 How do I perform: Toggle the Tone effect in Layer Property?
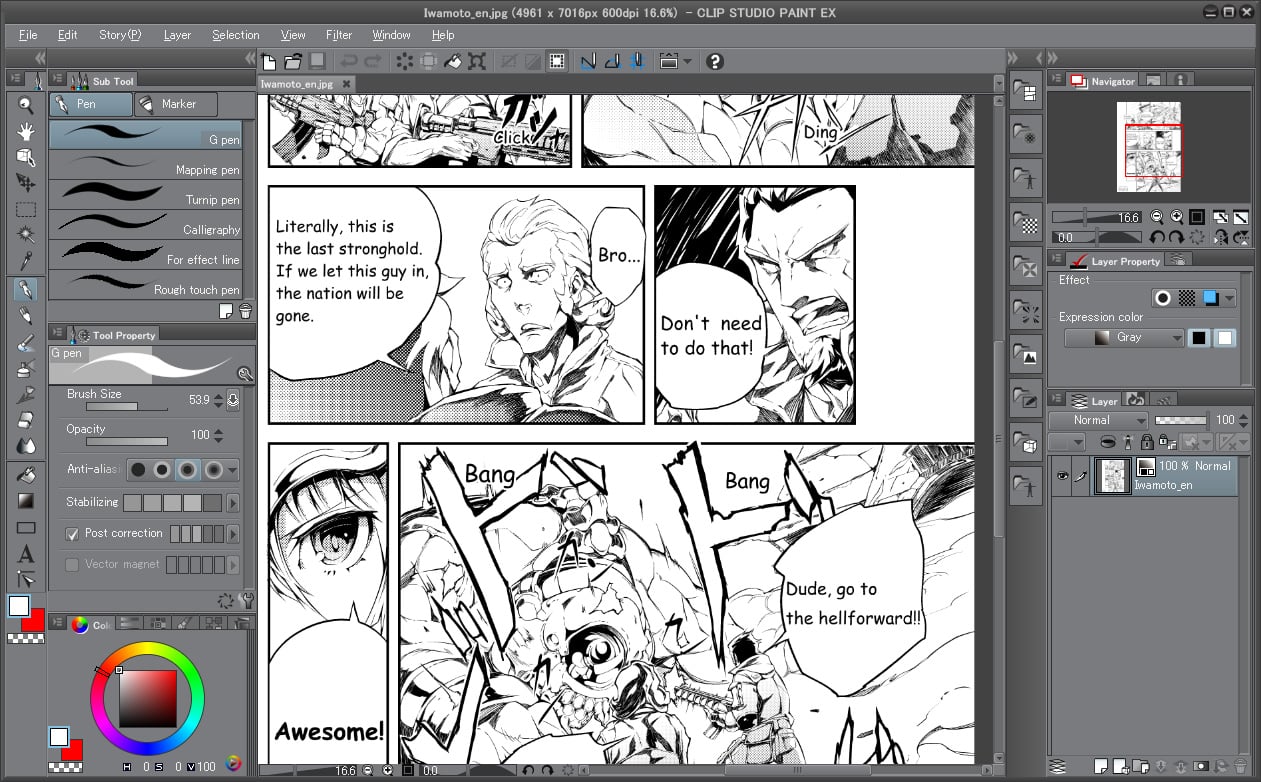1187,298
